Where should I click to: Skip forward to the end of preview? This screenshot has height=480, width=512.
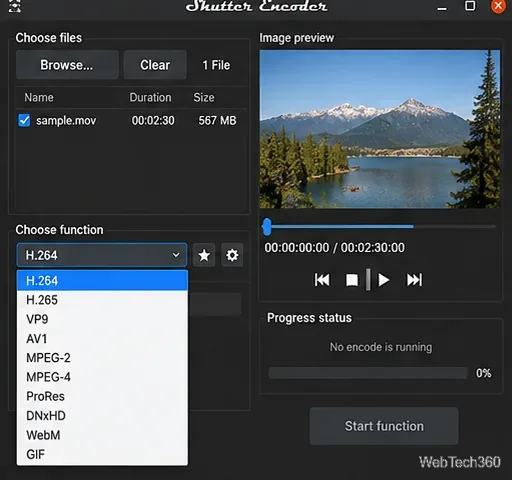pyautogui.click(x=414, y=280)
